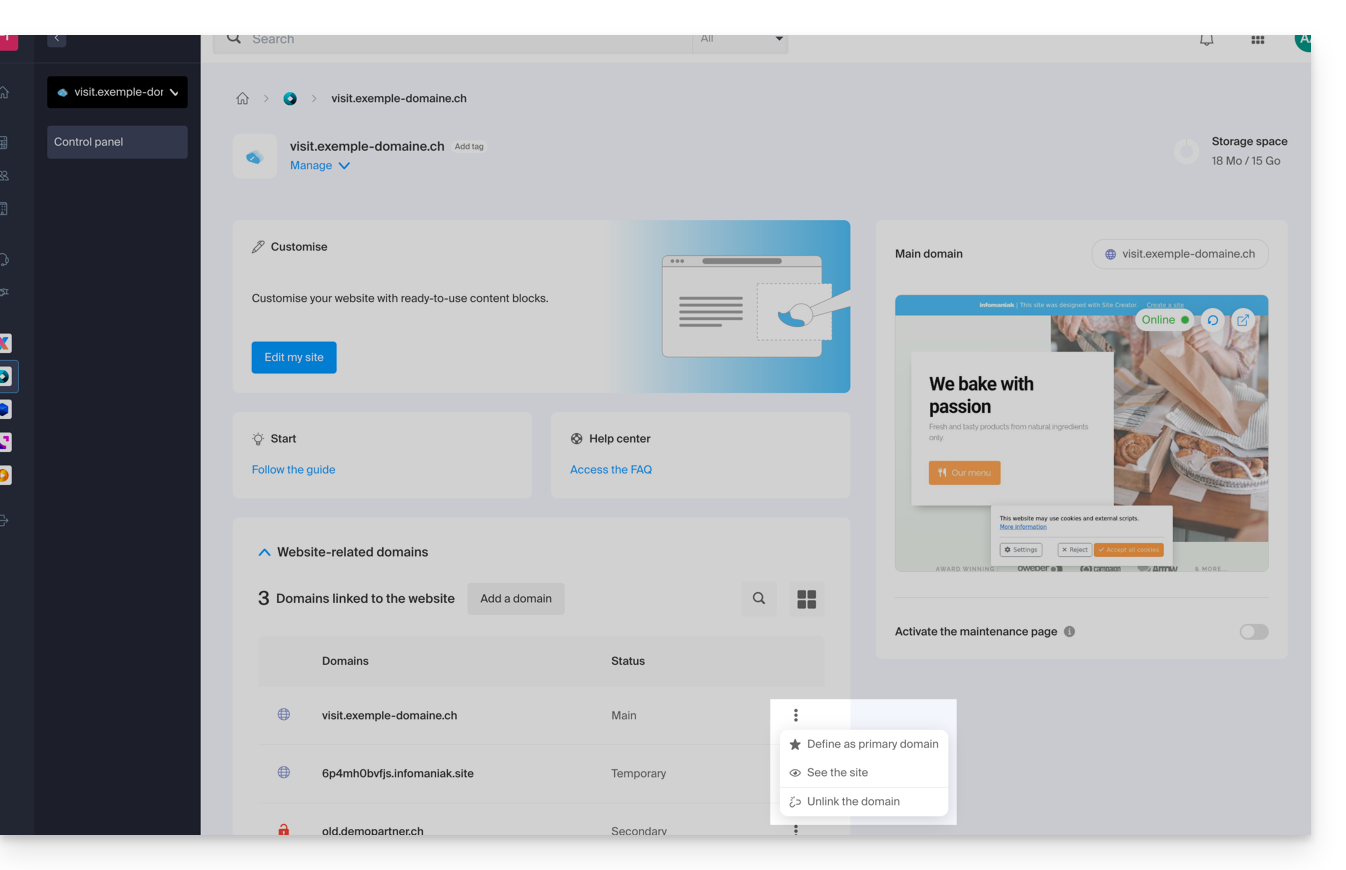Click the notifications bell icon

coord(1207,40)
